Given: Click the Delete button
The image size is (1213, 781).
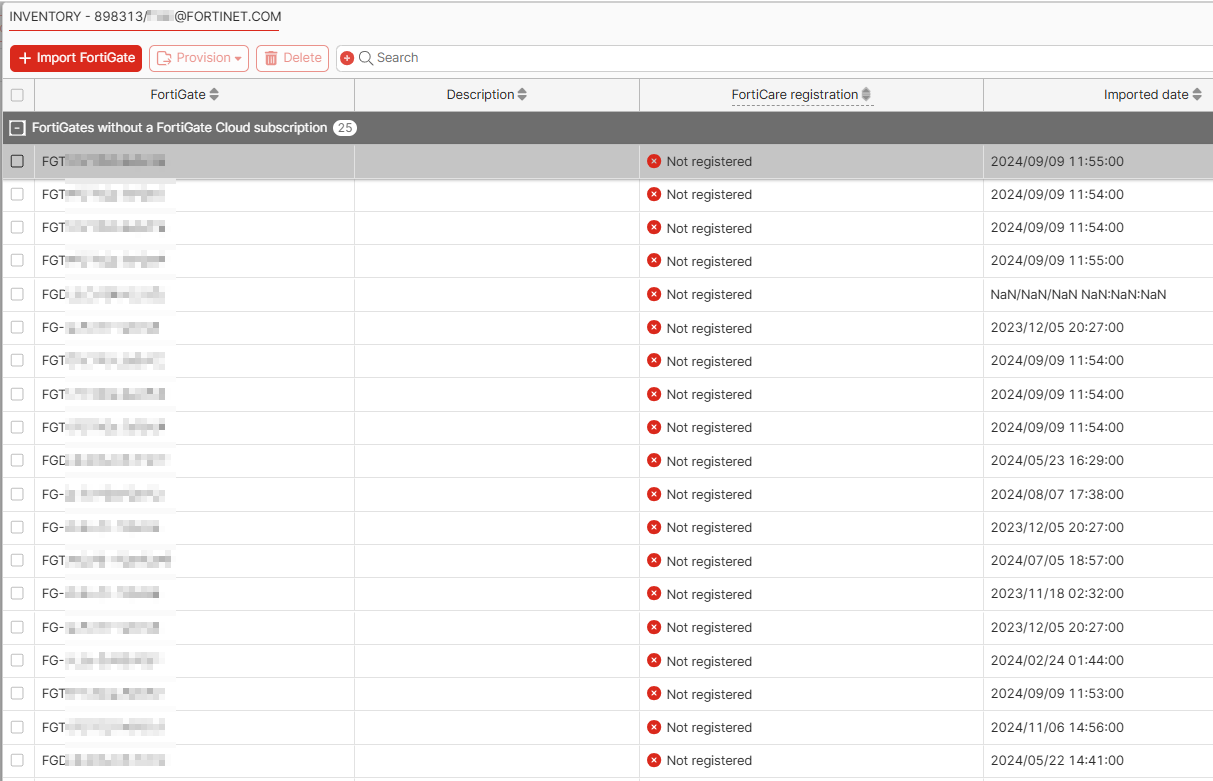Looking at the screenshot, I should pyautogui.click(x=292, y=58).
